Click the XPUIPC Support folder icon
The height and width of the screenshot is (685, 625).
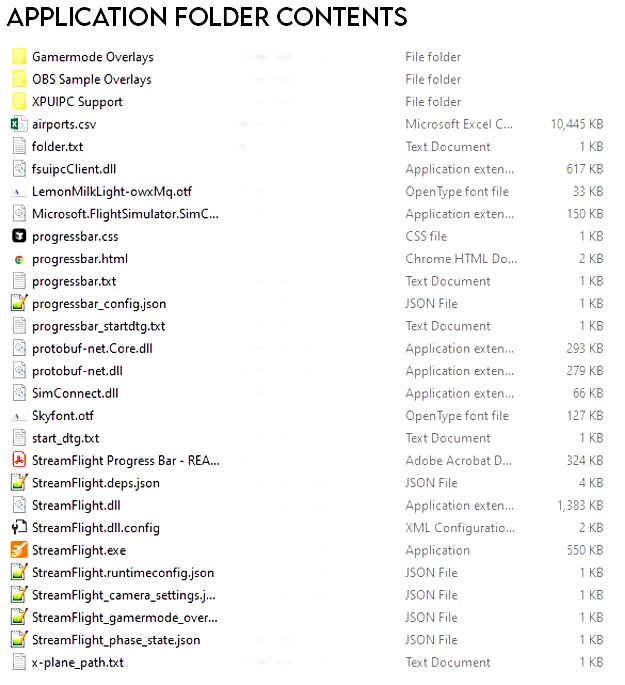19,101
